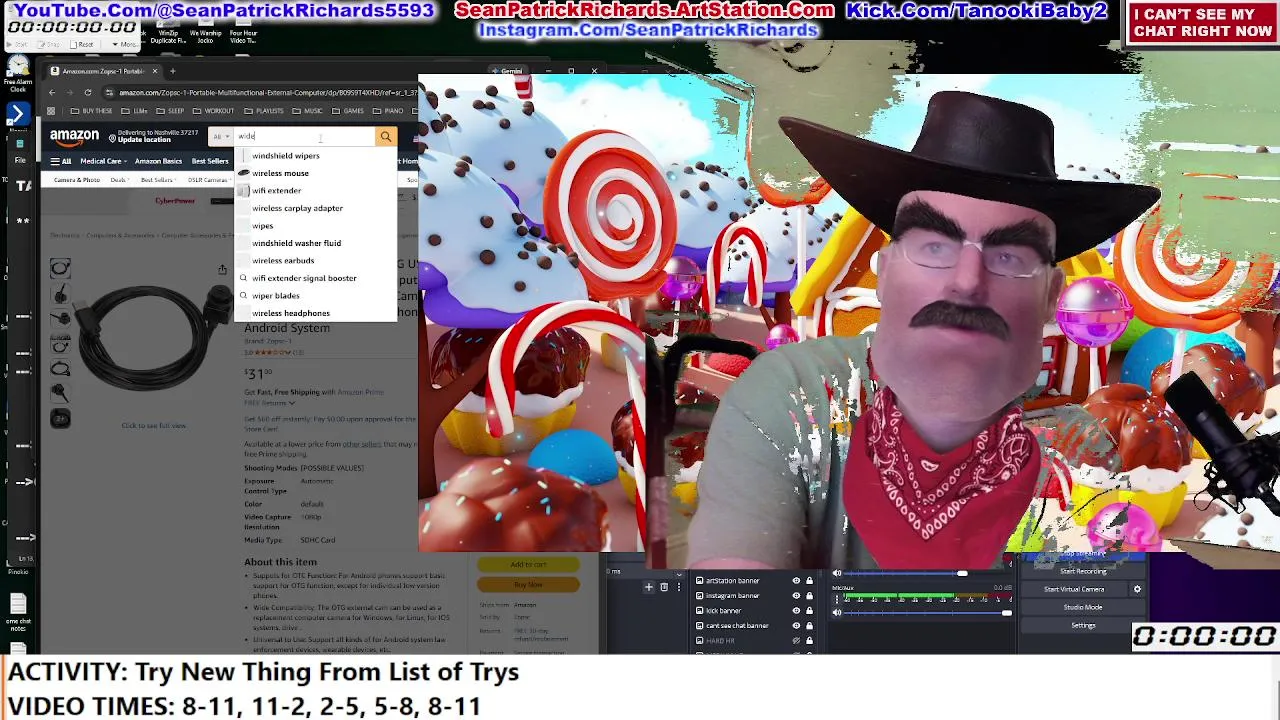Close the Amazon.com Zopsc-1 tab
The image size is (1280, 720).
tap(155, 71)
